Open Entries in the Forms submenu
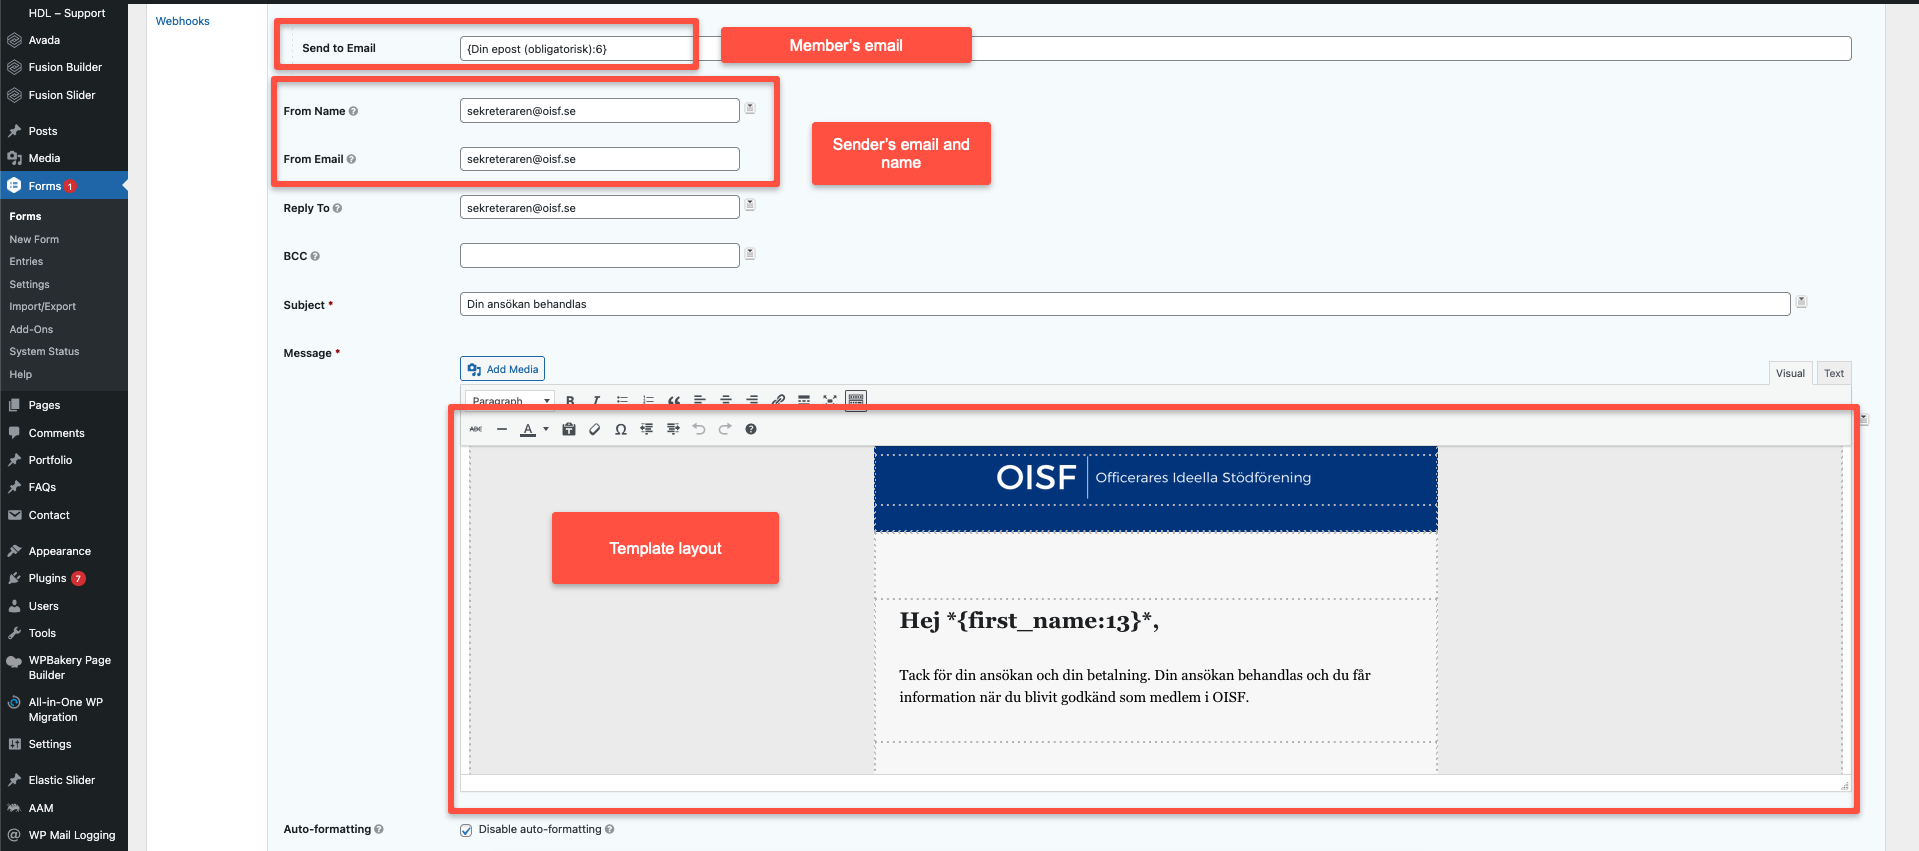The image size is (1919, 851). (x=26, y=262)
